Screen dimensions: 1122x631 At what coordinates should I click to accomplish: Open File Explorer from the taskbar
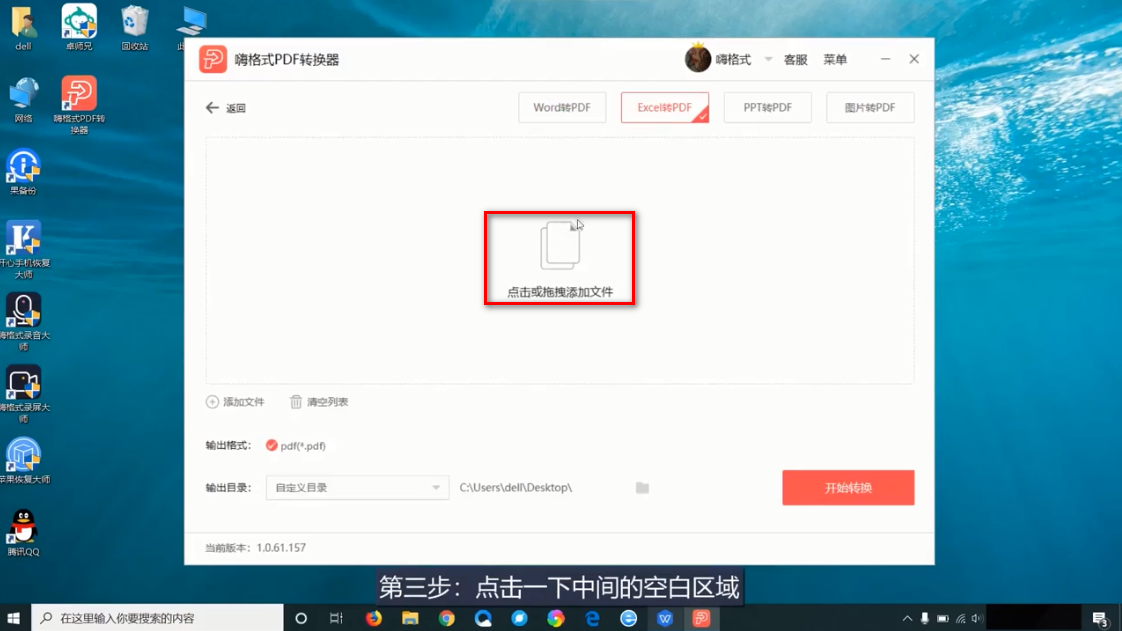(x=410, y=618)
